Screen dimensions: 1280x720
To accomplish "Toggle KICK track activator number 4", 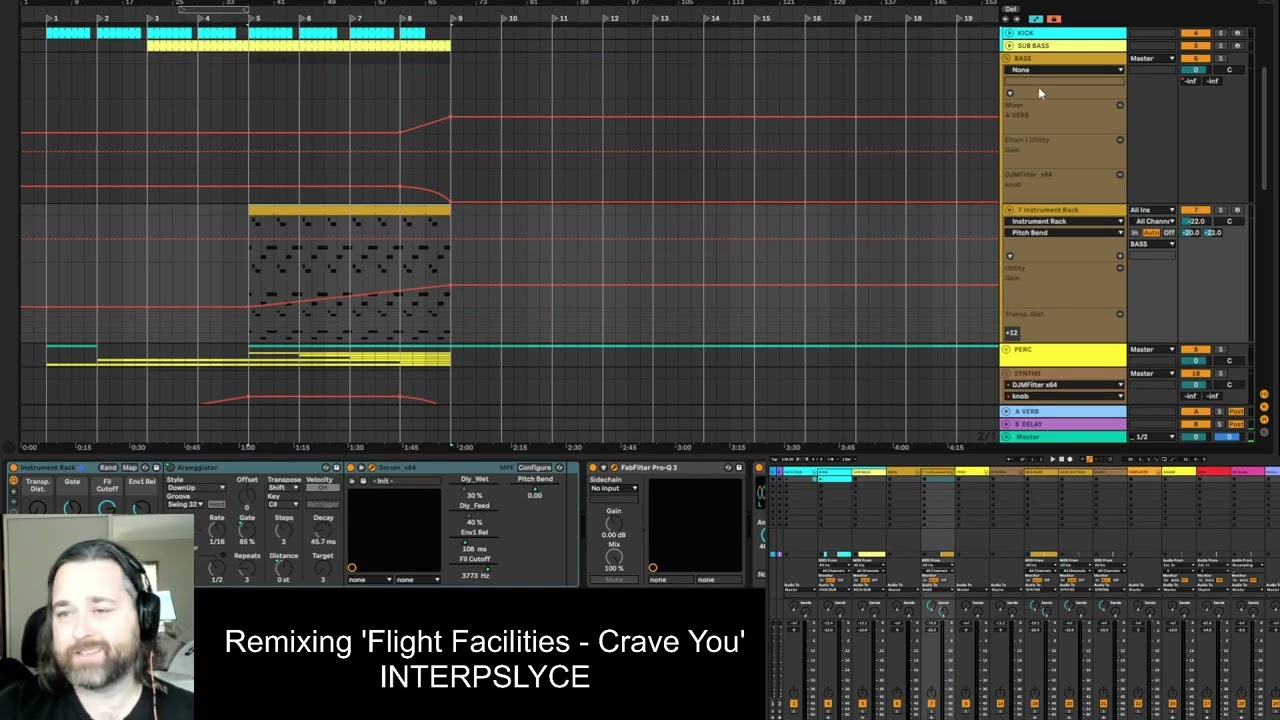I will (1195, 33).
